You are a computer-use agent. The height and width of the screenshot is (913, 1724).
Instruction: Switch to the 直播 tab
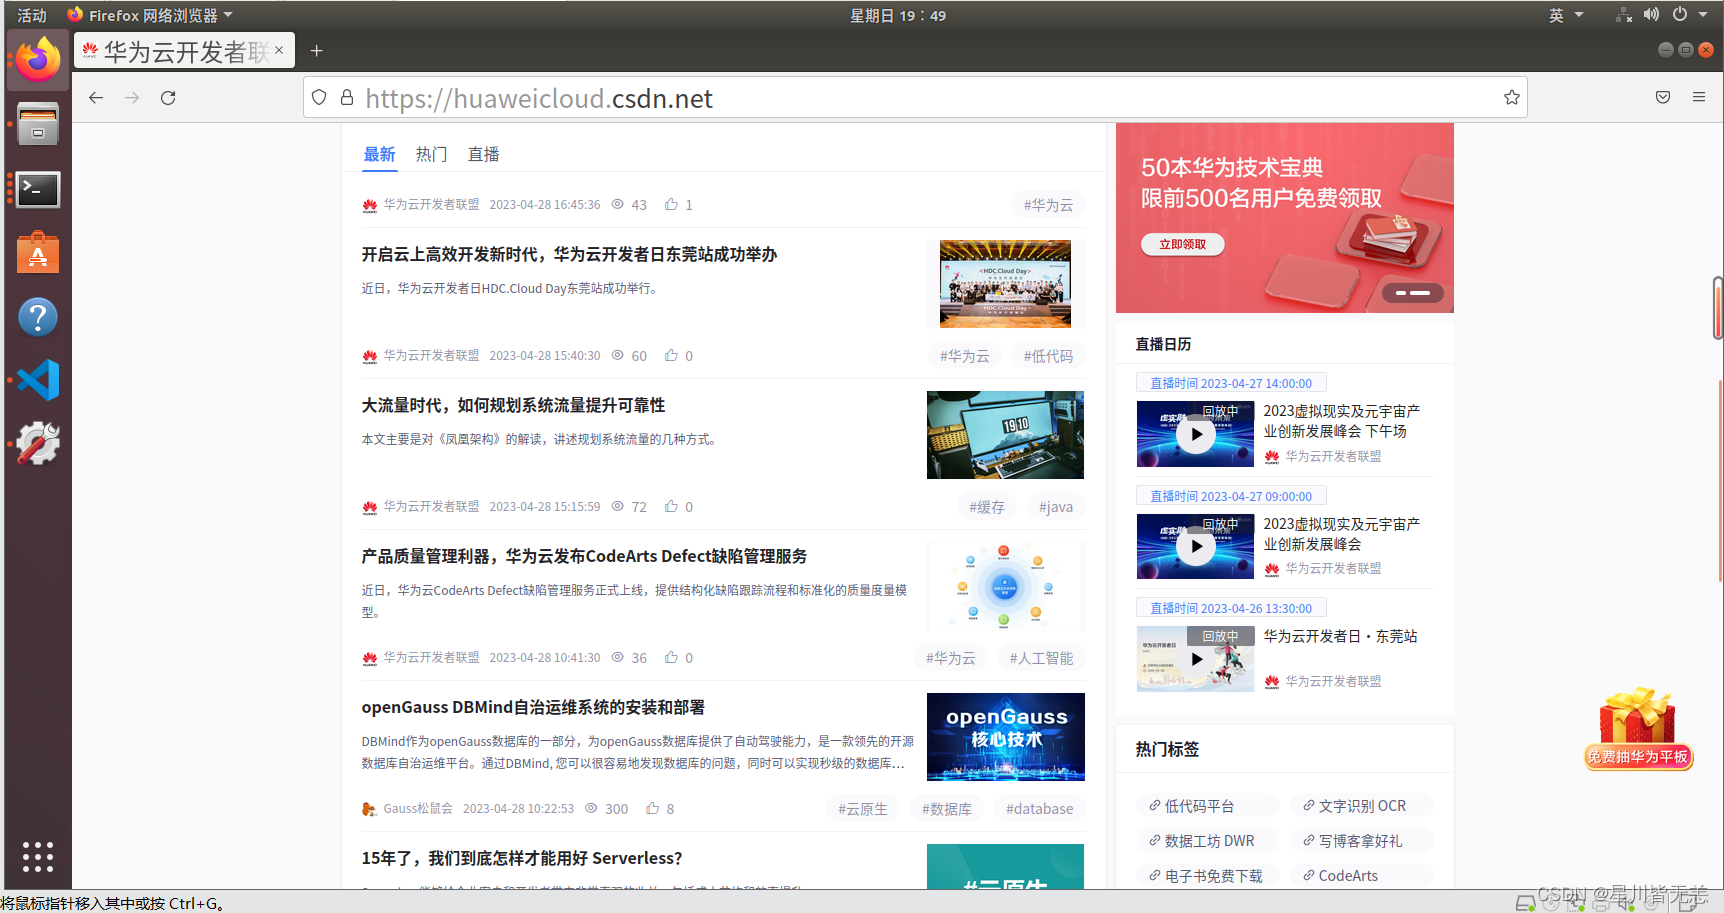tap(483, 154)
